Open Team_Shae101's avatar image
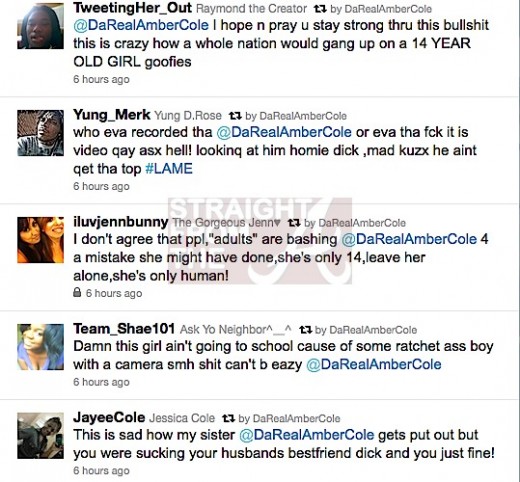The height and width of the screenshot is (482, 520). coord(40,347)
